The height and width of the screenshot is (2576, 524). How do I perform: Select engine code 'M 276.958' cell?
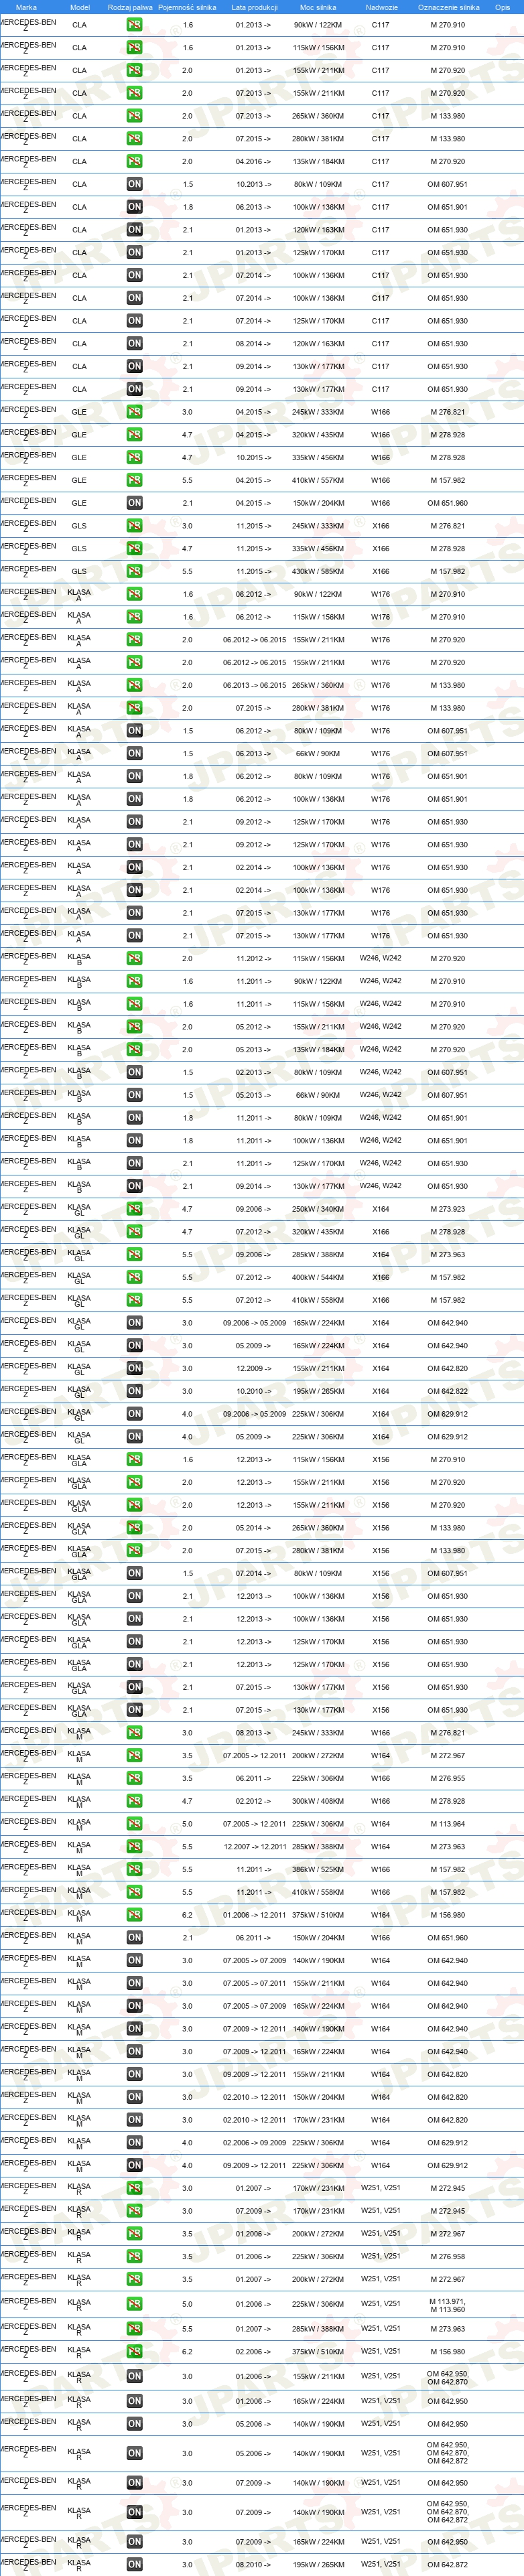pyautogui.click(x=447, y=2257)
